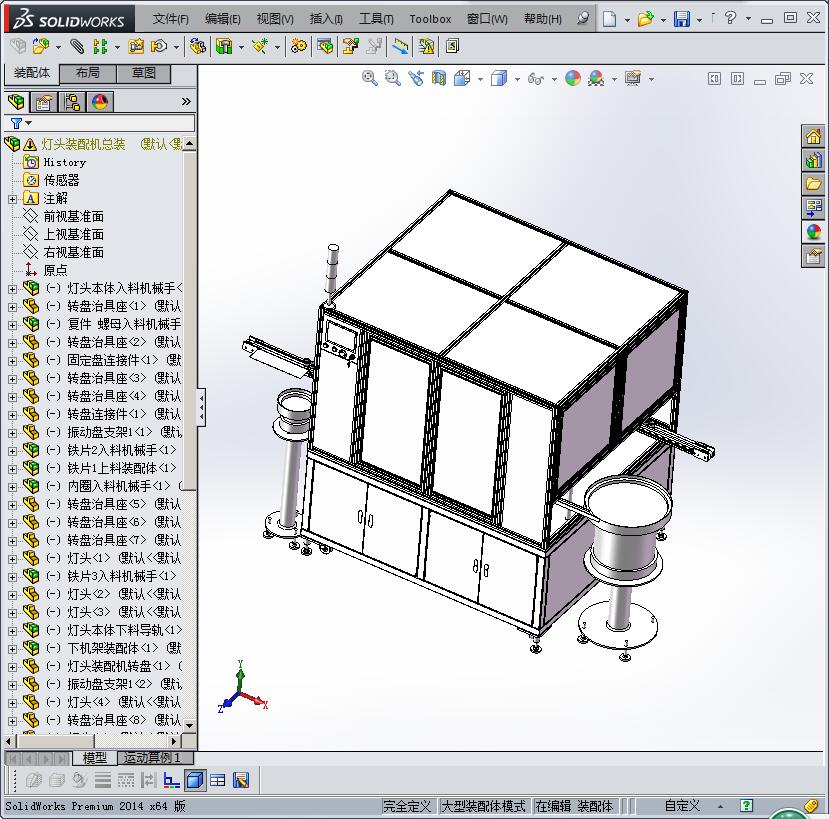
Task: Expand the manager panel tabs chevron
Action: point(186,102)
